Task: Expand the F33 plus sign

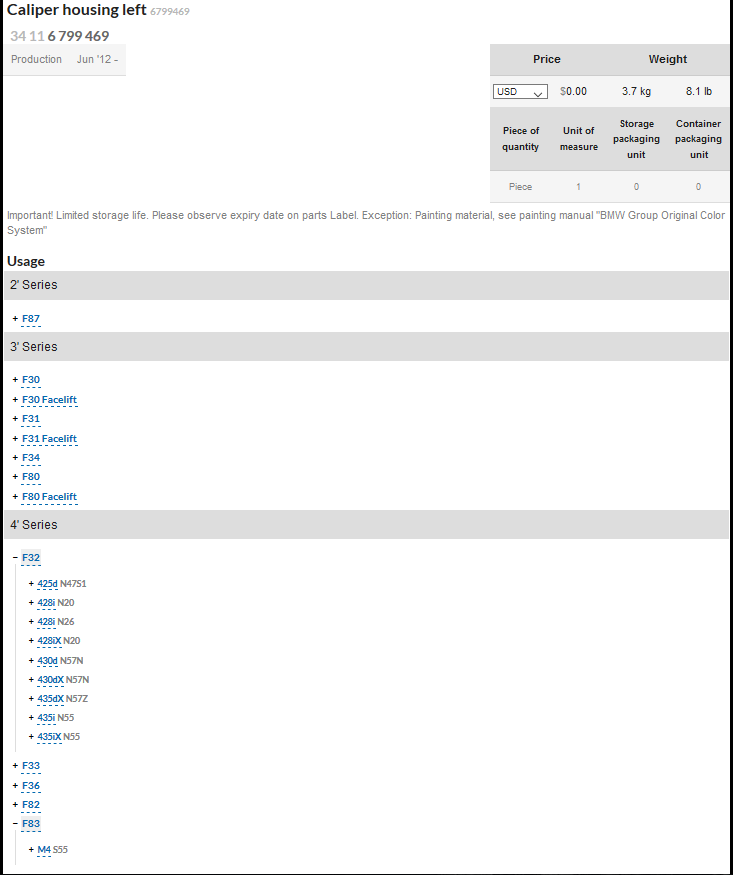Action: point(15,766)
